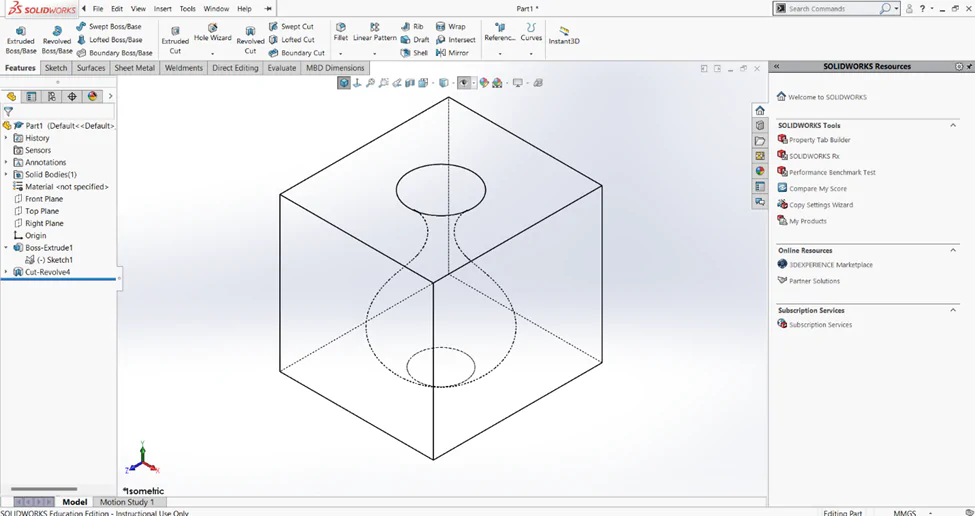This screenshot has width=975, height=516.
Task: Expand more manager tabs arrow
Action: coord(111,96)
